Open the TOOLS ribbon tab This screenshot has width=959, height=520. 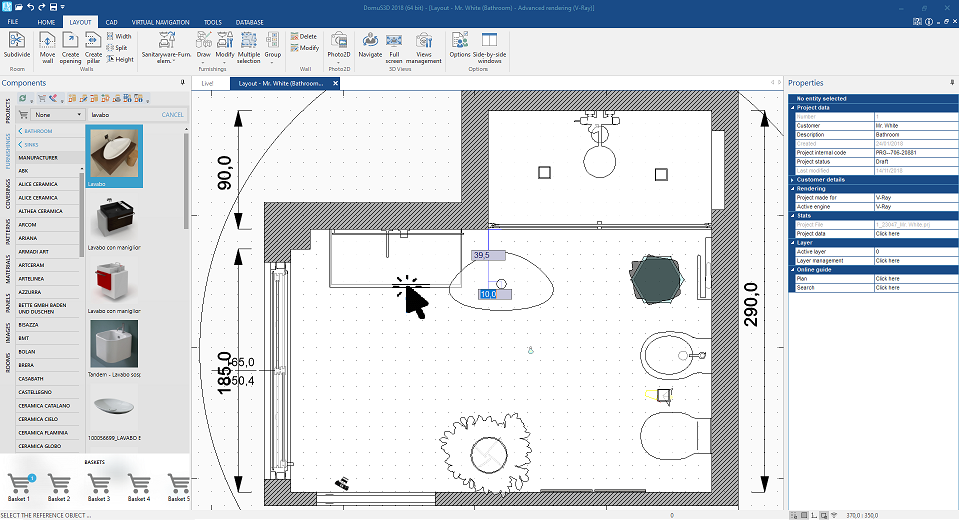click(213, 22)
